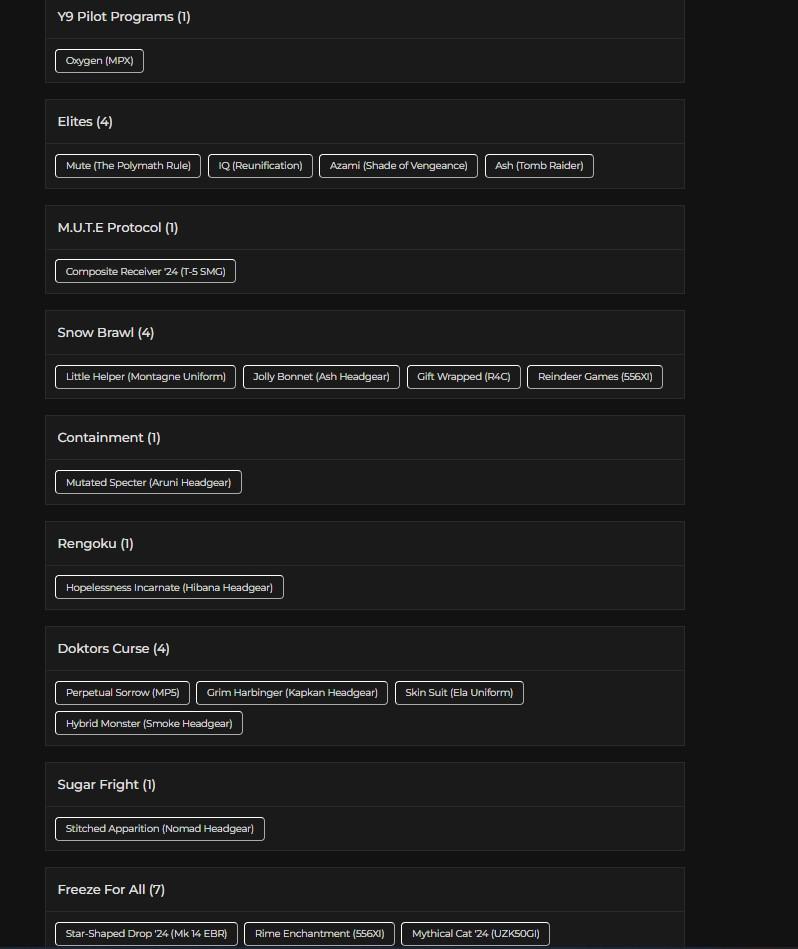Click the Ash (Tomb Raider) tag
798x949 pixels.
pos(539,166)
